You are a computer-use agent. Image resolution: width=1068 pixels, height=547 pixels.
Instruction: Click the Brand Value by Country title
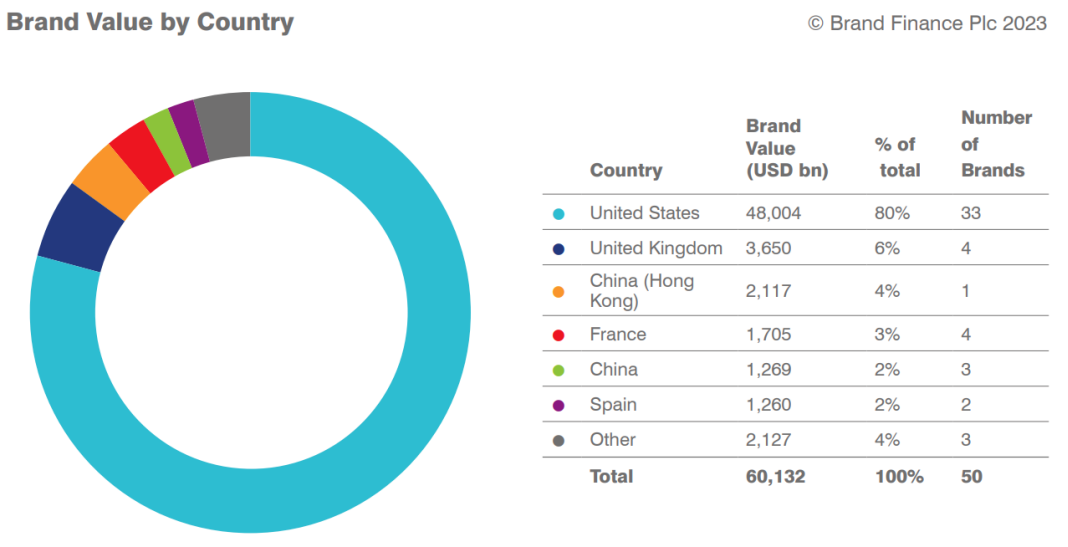150,23
